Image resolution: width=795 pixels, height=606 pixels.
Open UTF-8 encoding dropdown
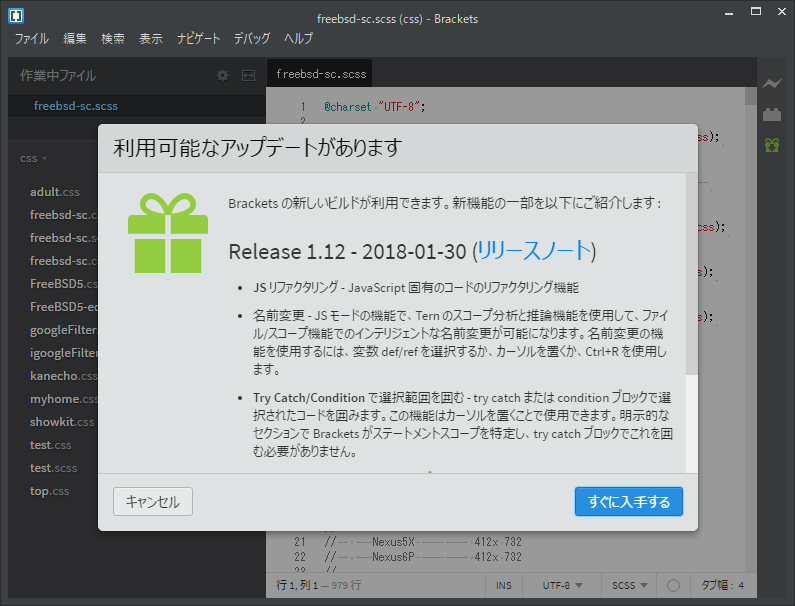[x=562, y=585]
